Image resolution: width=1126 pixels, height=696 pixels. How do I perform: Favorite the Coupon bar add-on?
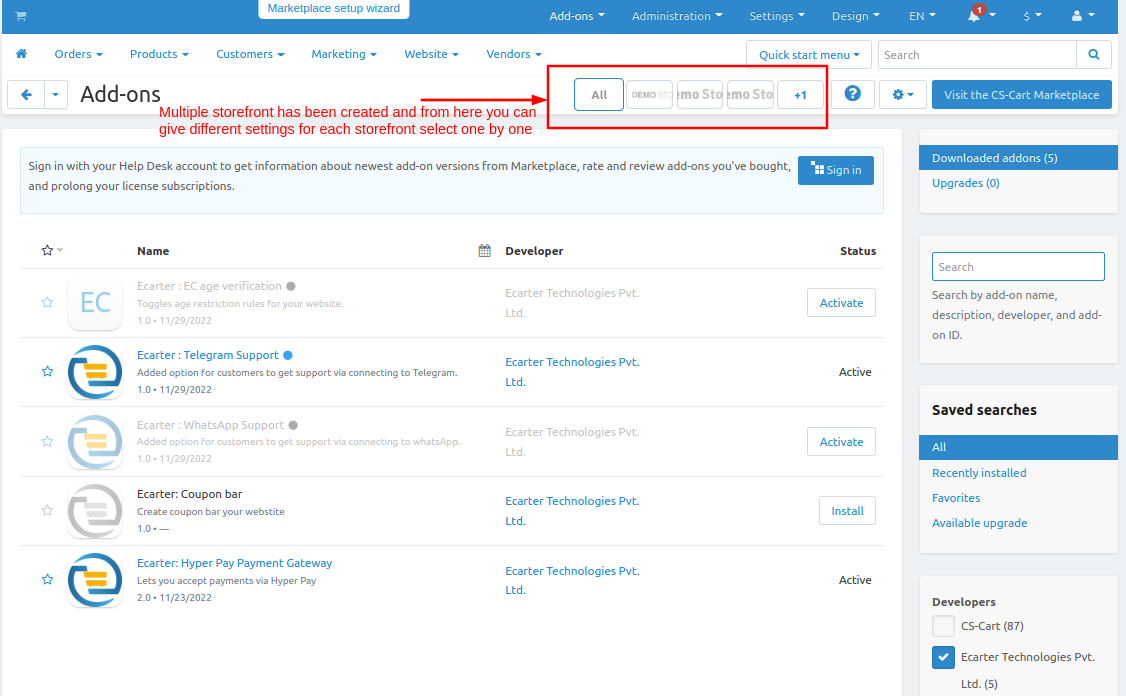click(x=47, y=511)
